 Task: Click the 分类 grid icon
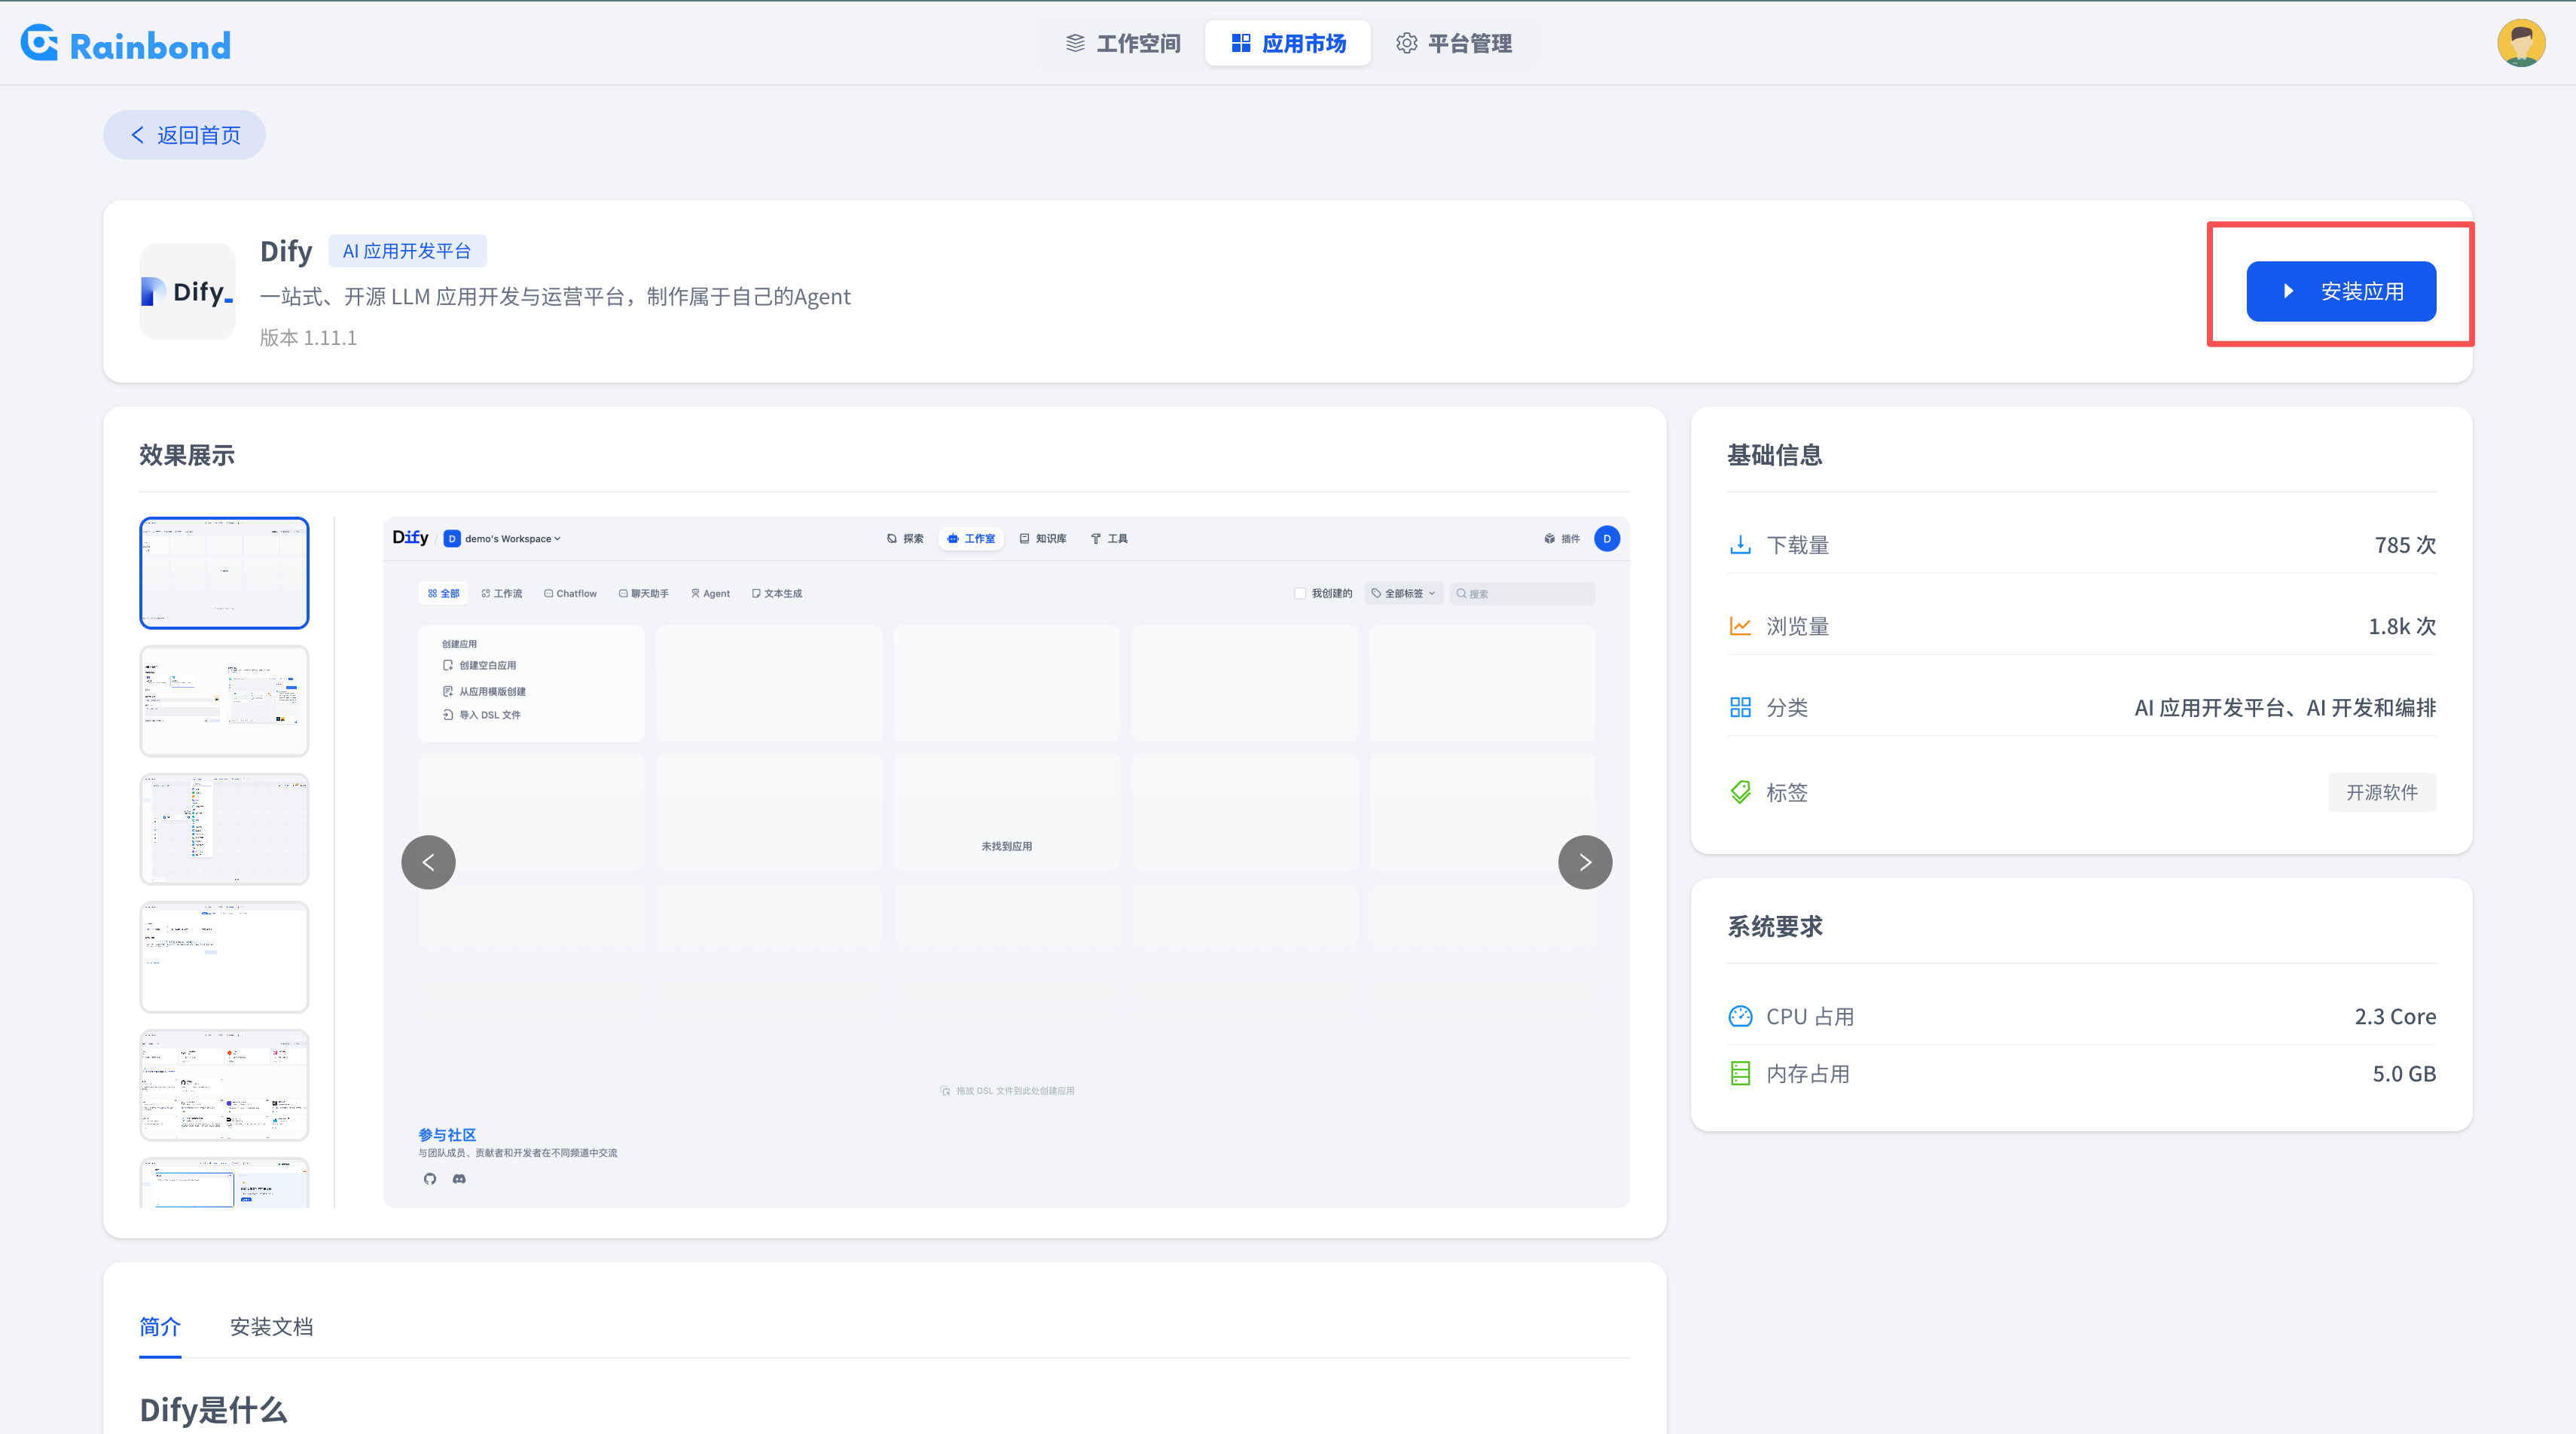(1740, 708)
